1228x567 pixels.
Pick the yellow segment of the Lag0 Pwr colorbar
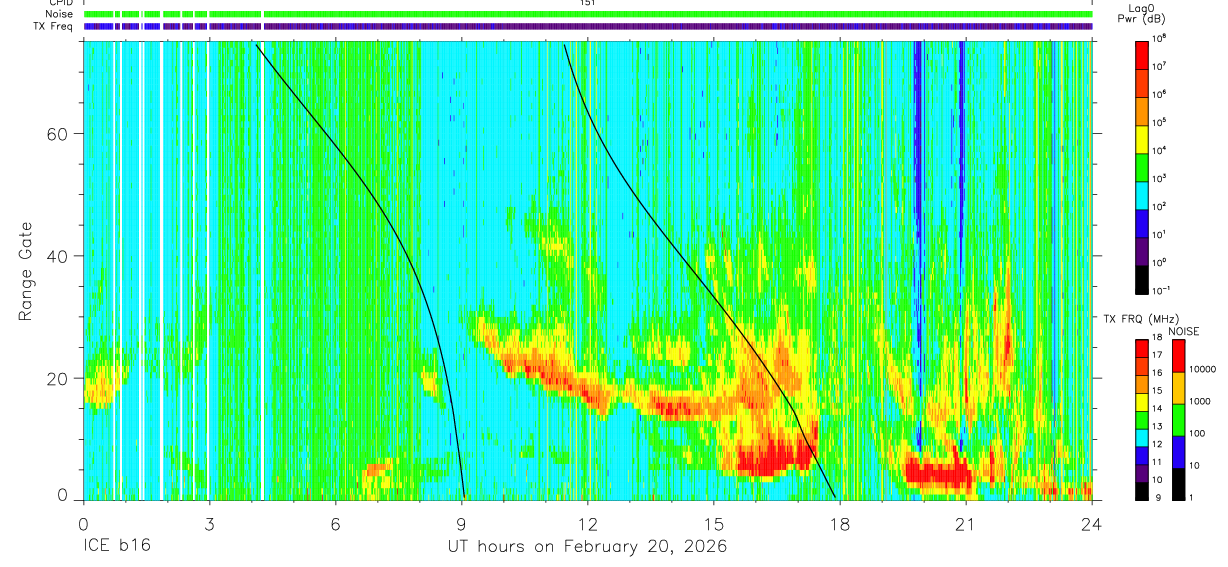pyautogui.click(x=1143, y=139)
